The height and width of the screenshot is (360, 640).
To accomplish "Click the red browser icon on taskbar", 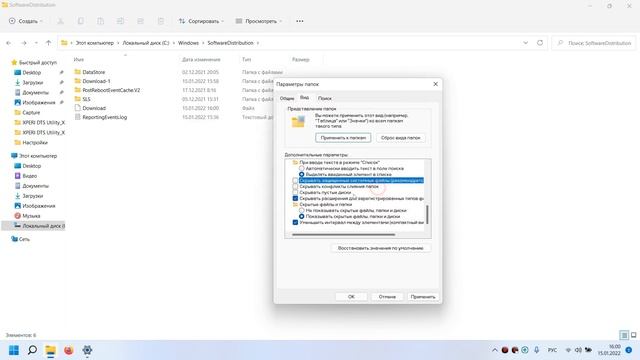I will pyautogui.click(x=69, y=350).
